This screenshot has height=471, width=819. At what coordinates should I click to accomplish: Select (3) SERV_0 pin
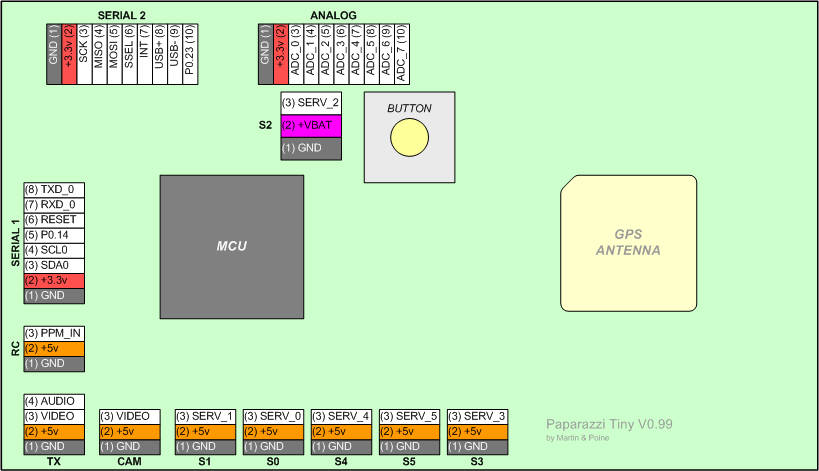tap(273, 416)
